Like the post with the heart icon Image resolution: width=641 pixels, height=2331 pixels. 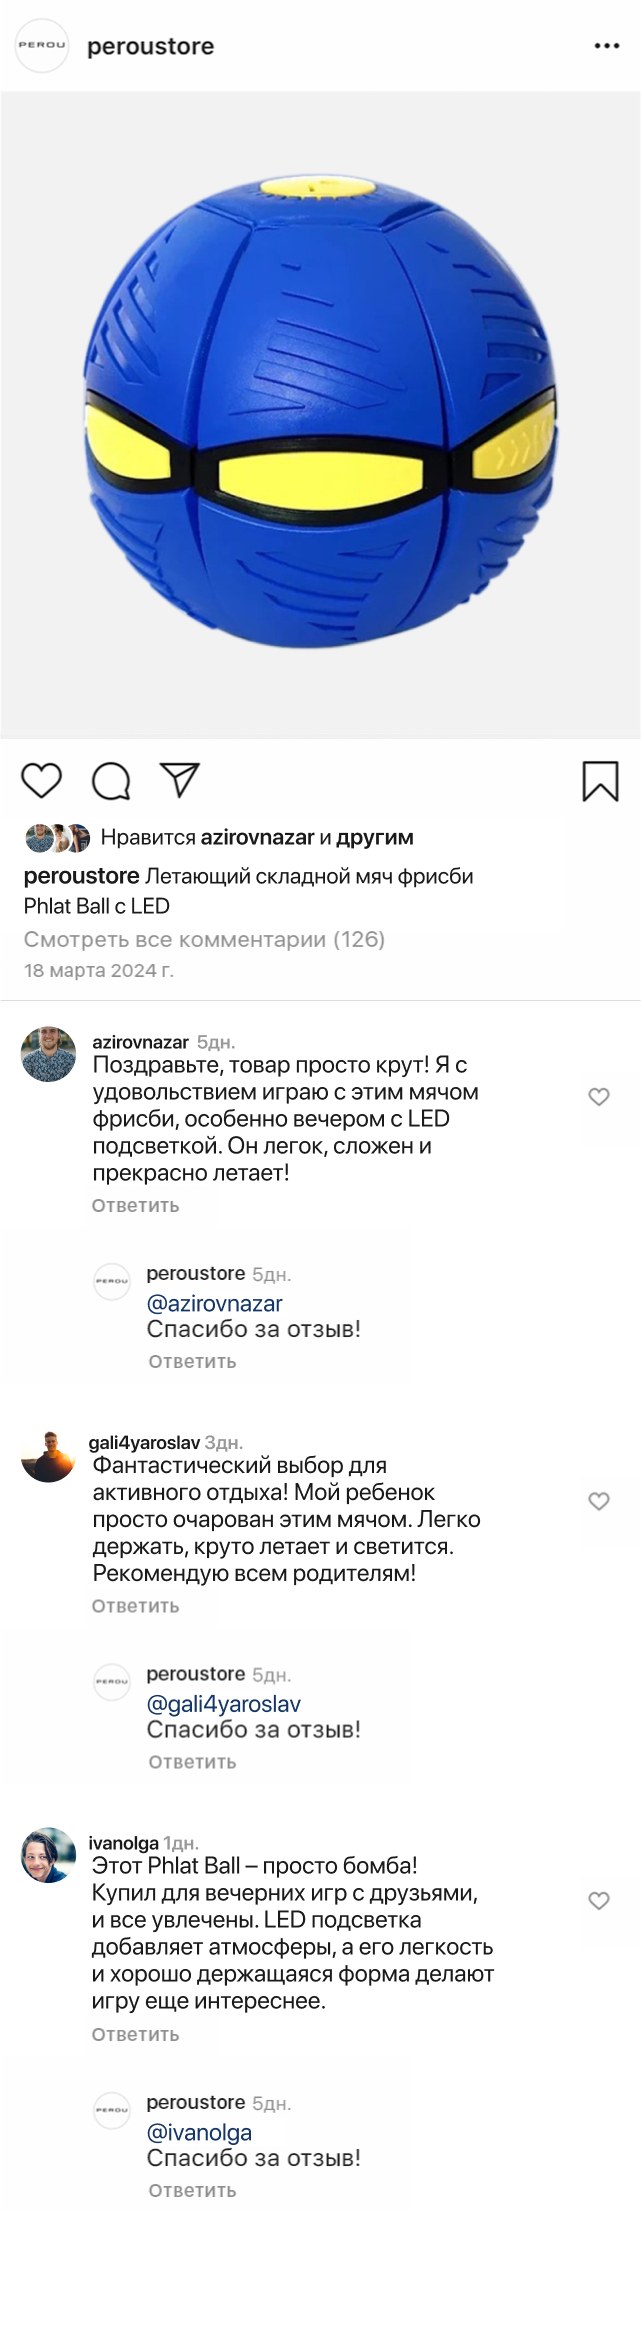(x=42, y=780)
